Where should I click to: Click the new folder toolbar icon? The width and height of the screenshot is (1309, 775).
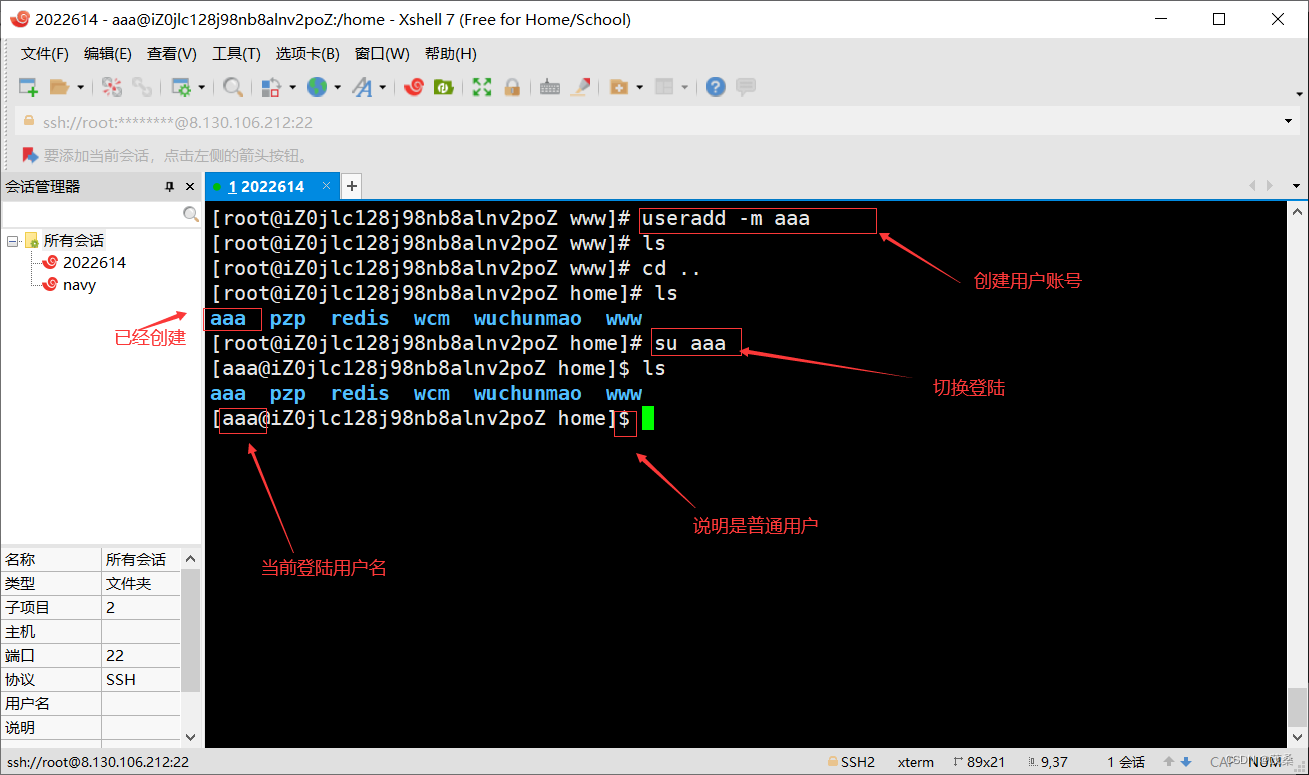618,87
